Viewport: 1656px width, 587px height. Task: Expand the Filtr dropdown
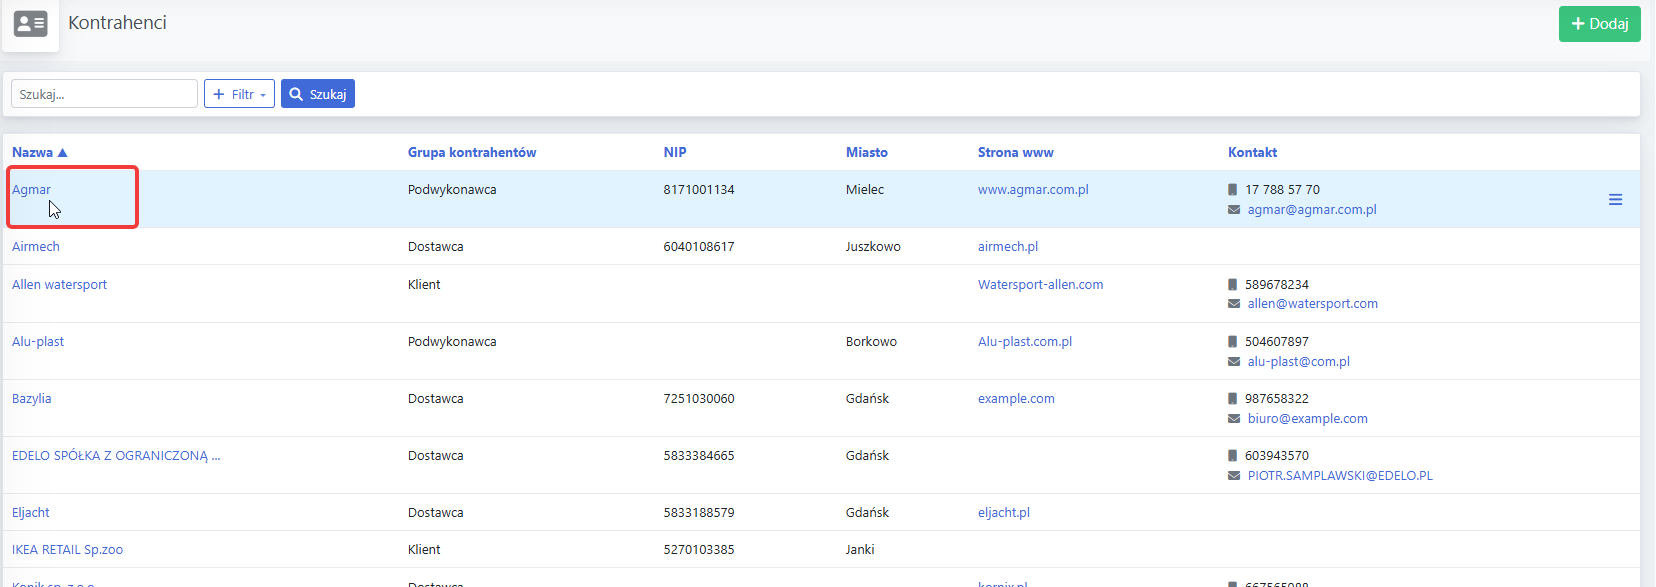tap(239, 94)
